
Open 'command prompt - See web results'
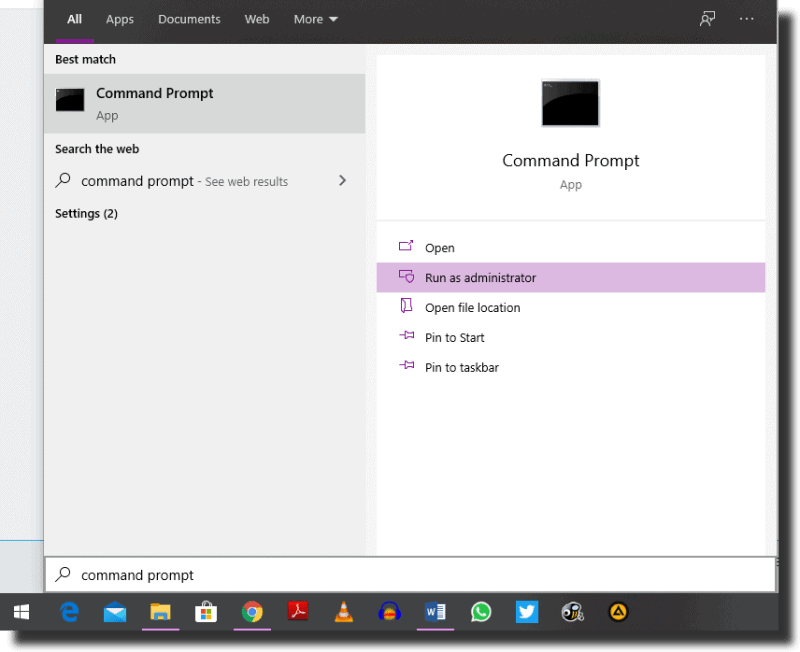205,181
